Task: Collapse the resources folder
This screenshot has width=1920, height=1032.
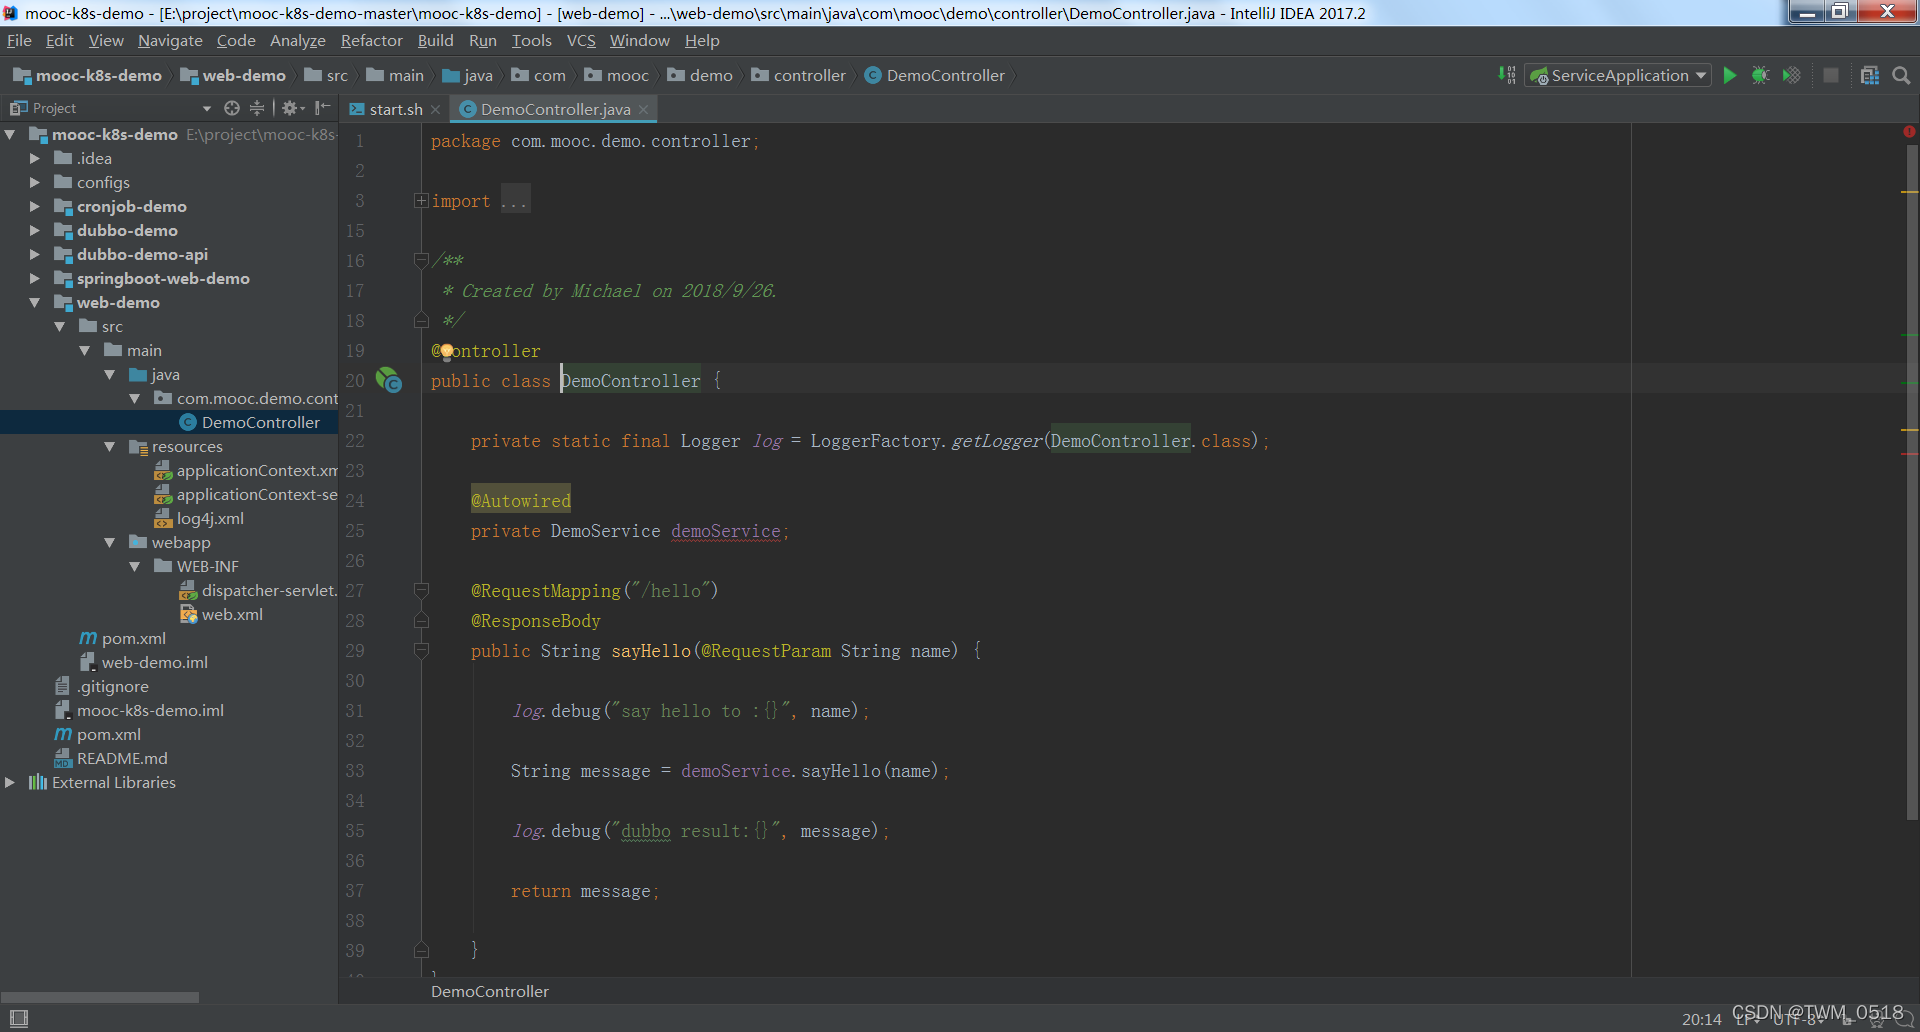Action: (110, 446)
